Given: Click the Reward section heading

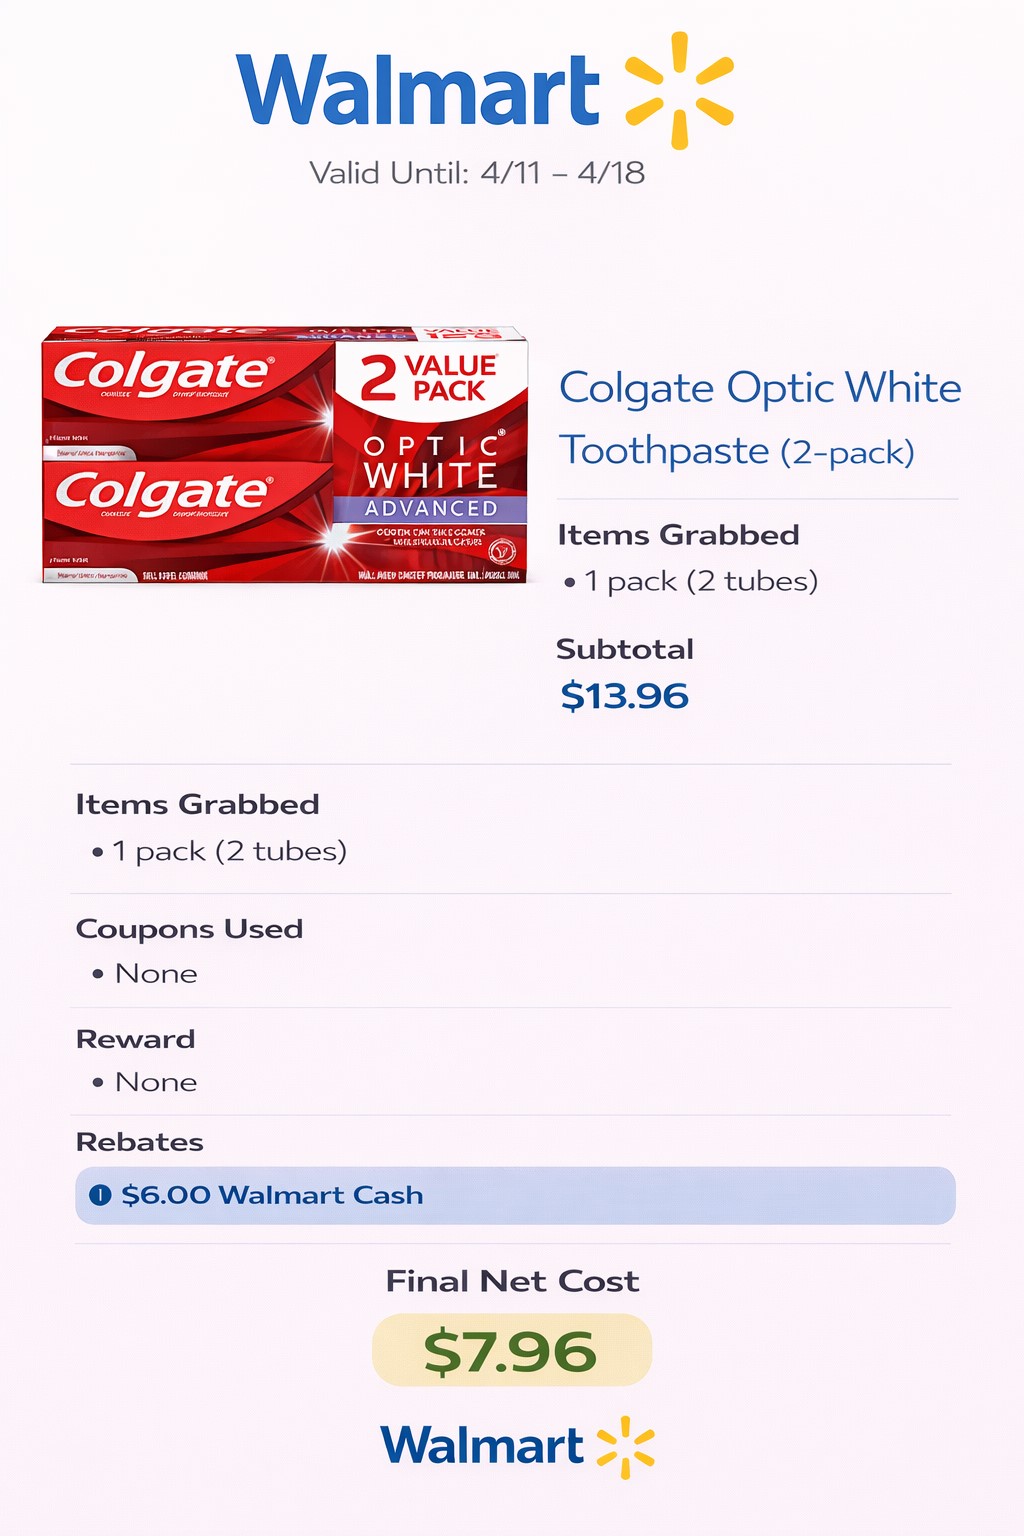Looking at the screenshot, I should pos(136,1039).
